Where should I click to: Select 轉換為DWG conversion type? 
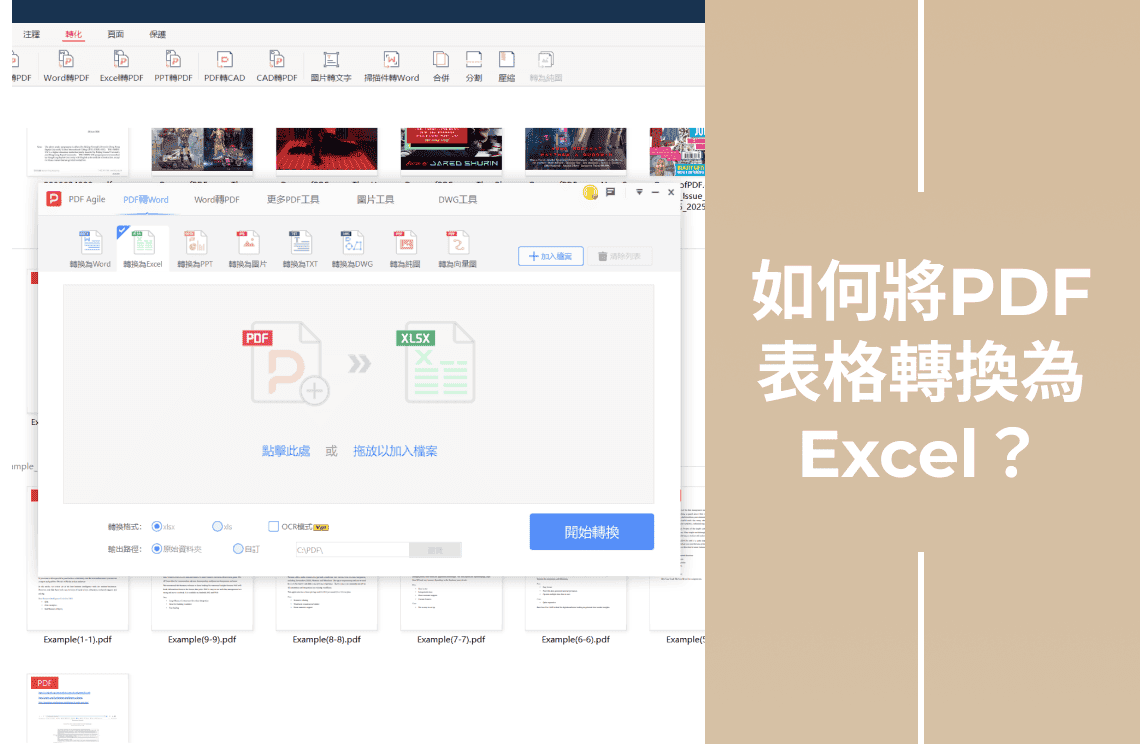point(353,249)
